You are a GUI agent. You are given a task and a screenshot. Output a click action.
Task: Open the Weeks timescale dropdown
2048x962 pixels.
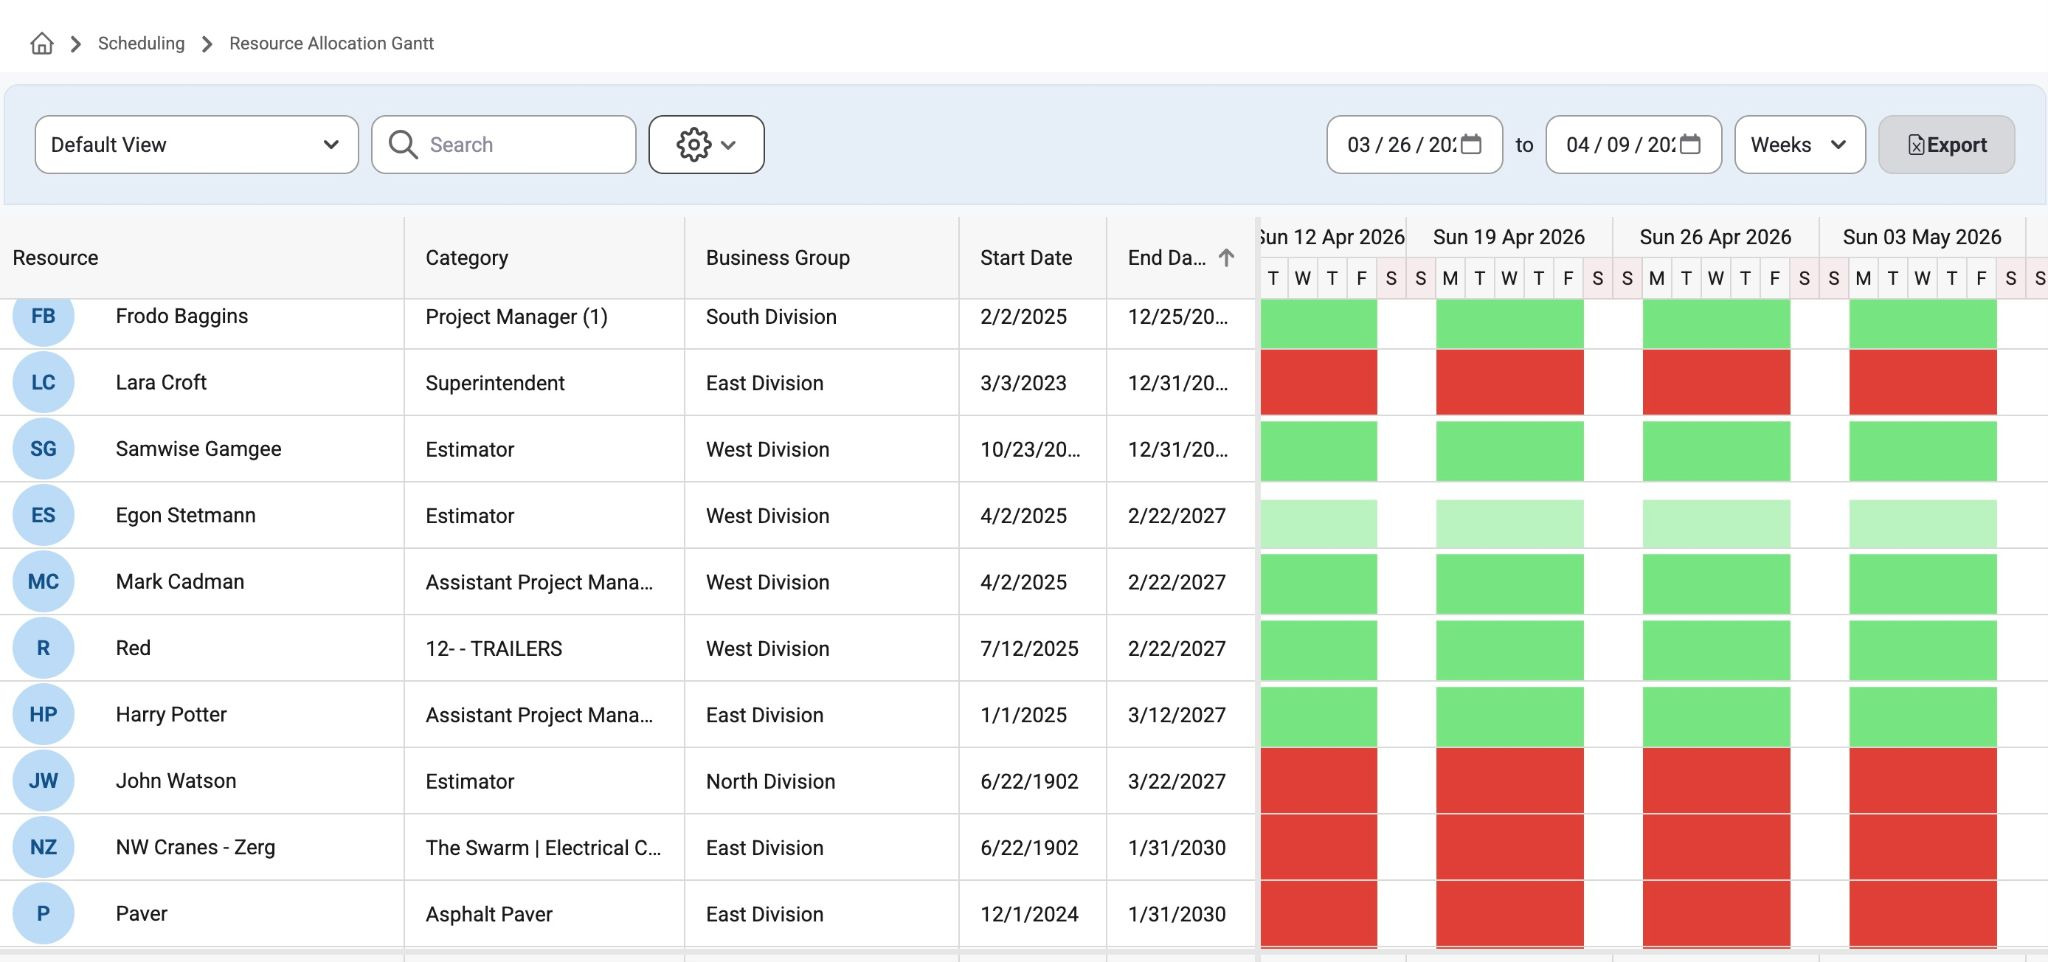pos(1800,145)
